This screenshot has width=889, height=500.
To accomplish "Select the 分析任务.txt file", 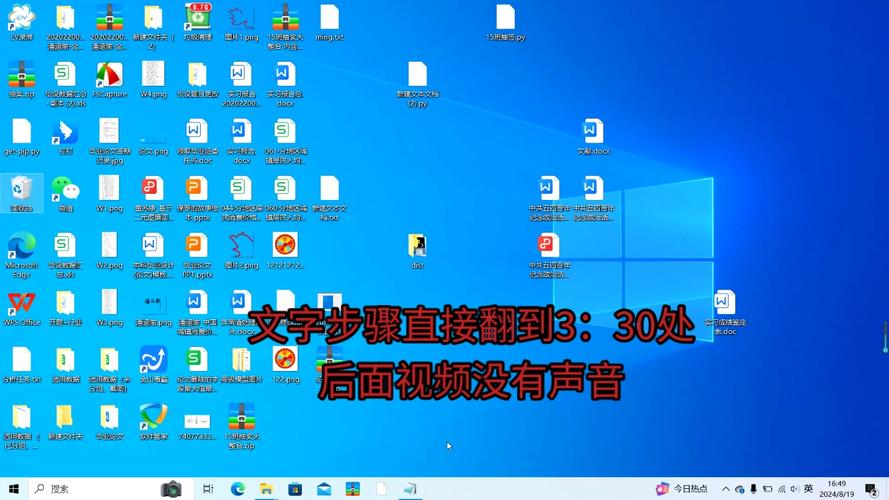I will pos(22,366).
